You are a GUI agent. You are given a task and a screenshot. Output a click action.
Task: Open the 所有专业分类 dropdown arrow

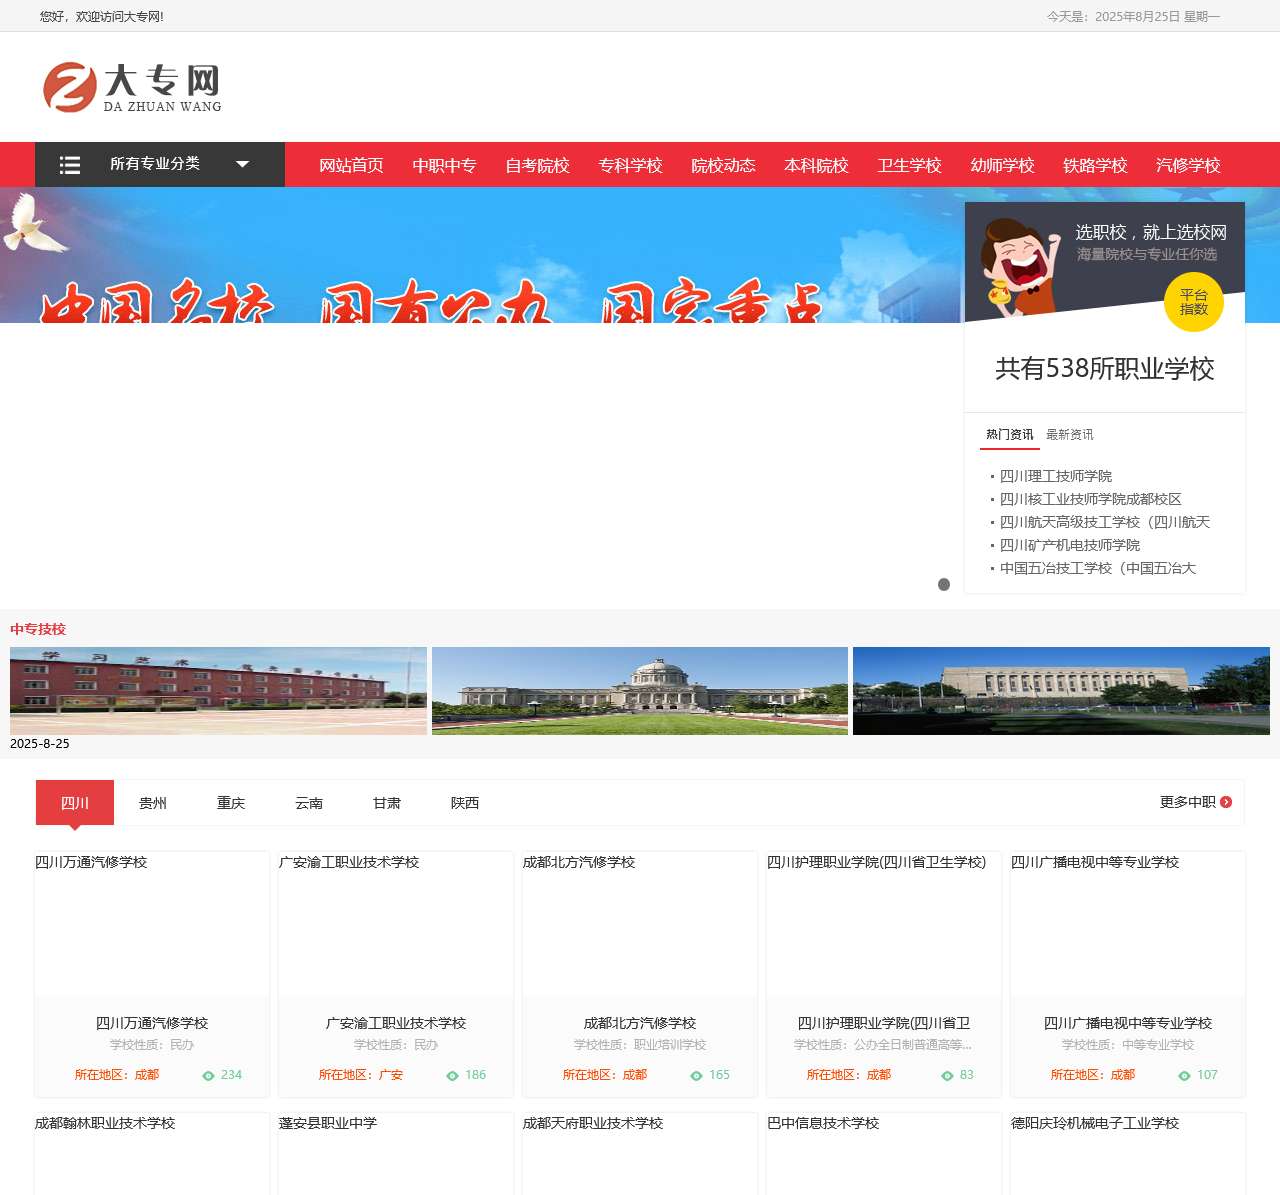(x=242, y=164)
